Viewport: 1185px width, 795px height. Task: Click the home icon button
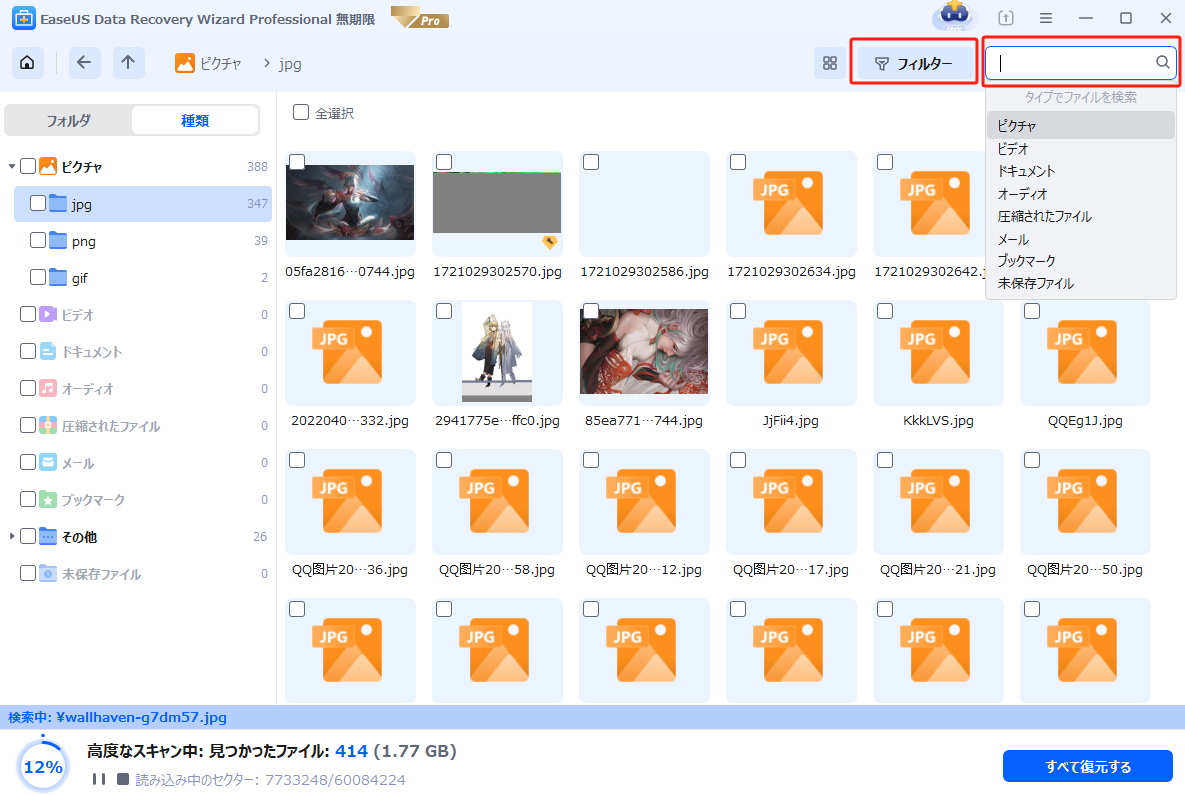(x=27, y=63)
